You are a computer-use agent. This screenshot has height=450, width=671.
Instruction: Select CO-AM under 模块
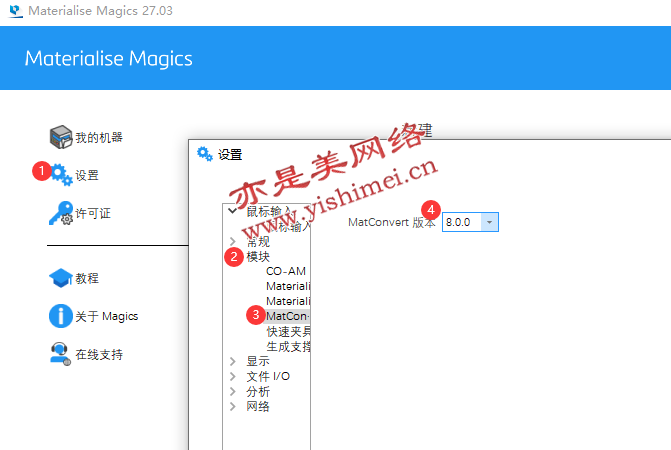pyautogui.click(x=286, y=271)
